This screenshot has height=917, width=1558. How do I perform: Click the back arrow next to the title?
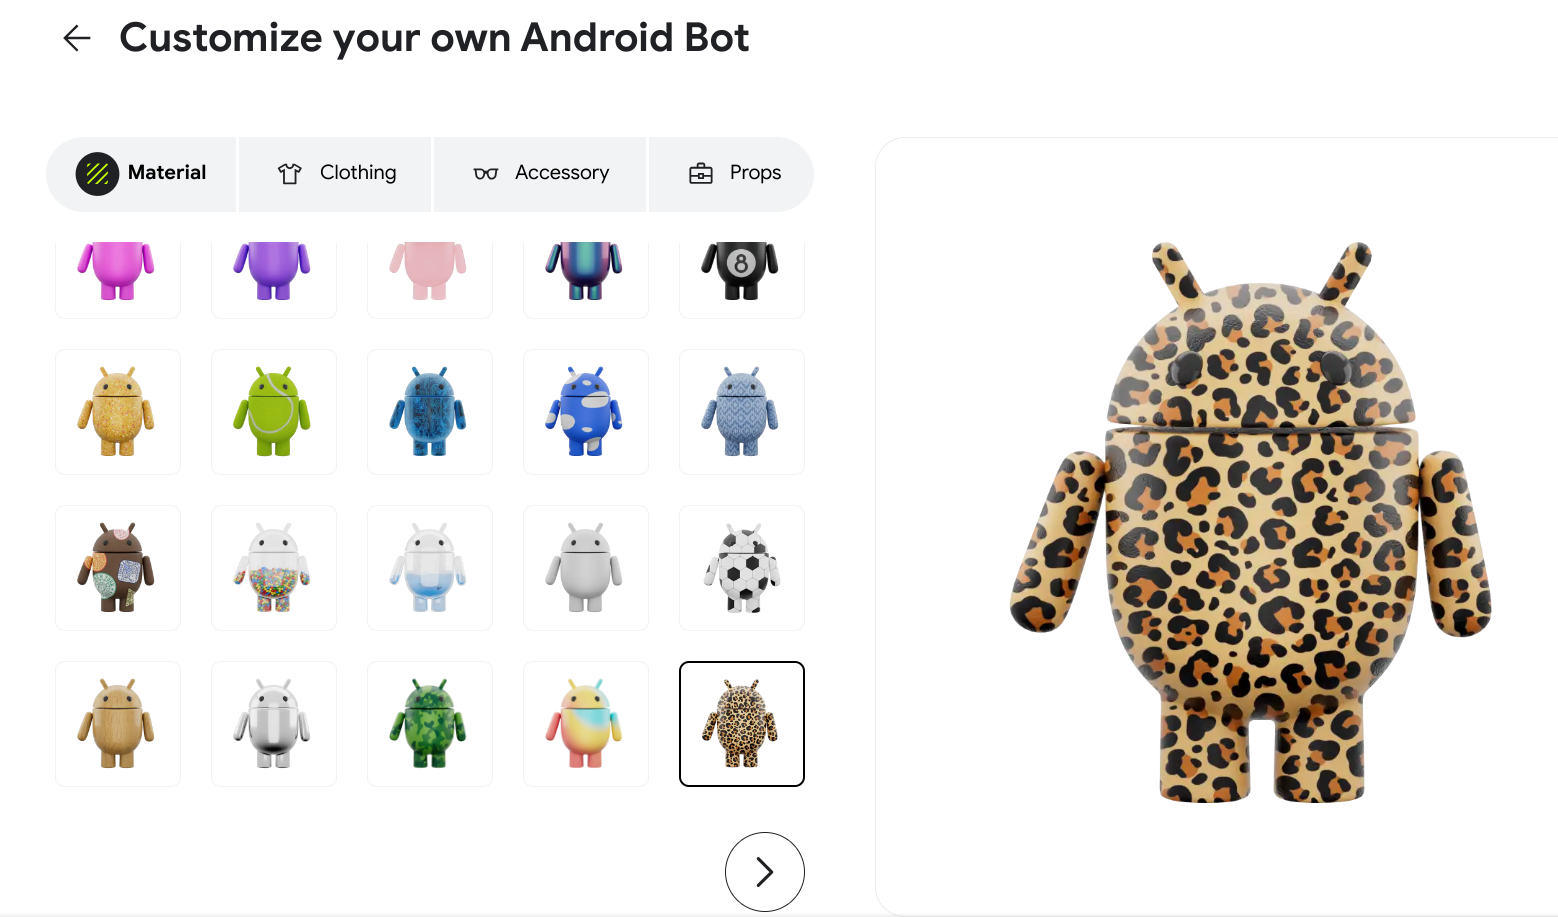76,38
